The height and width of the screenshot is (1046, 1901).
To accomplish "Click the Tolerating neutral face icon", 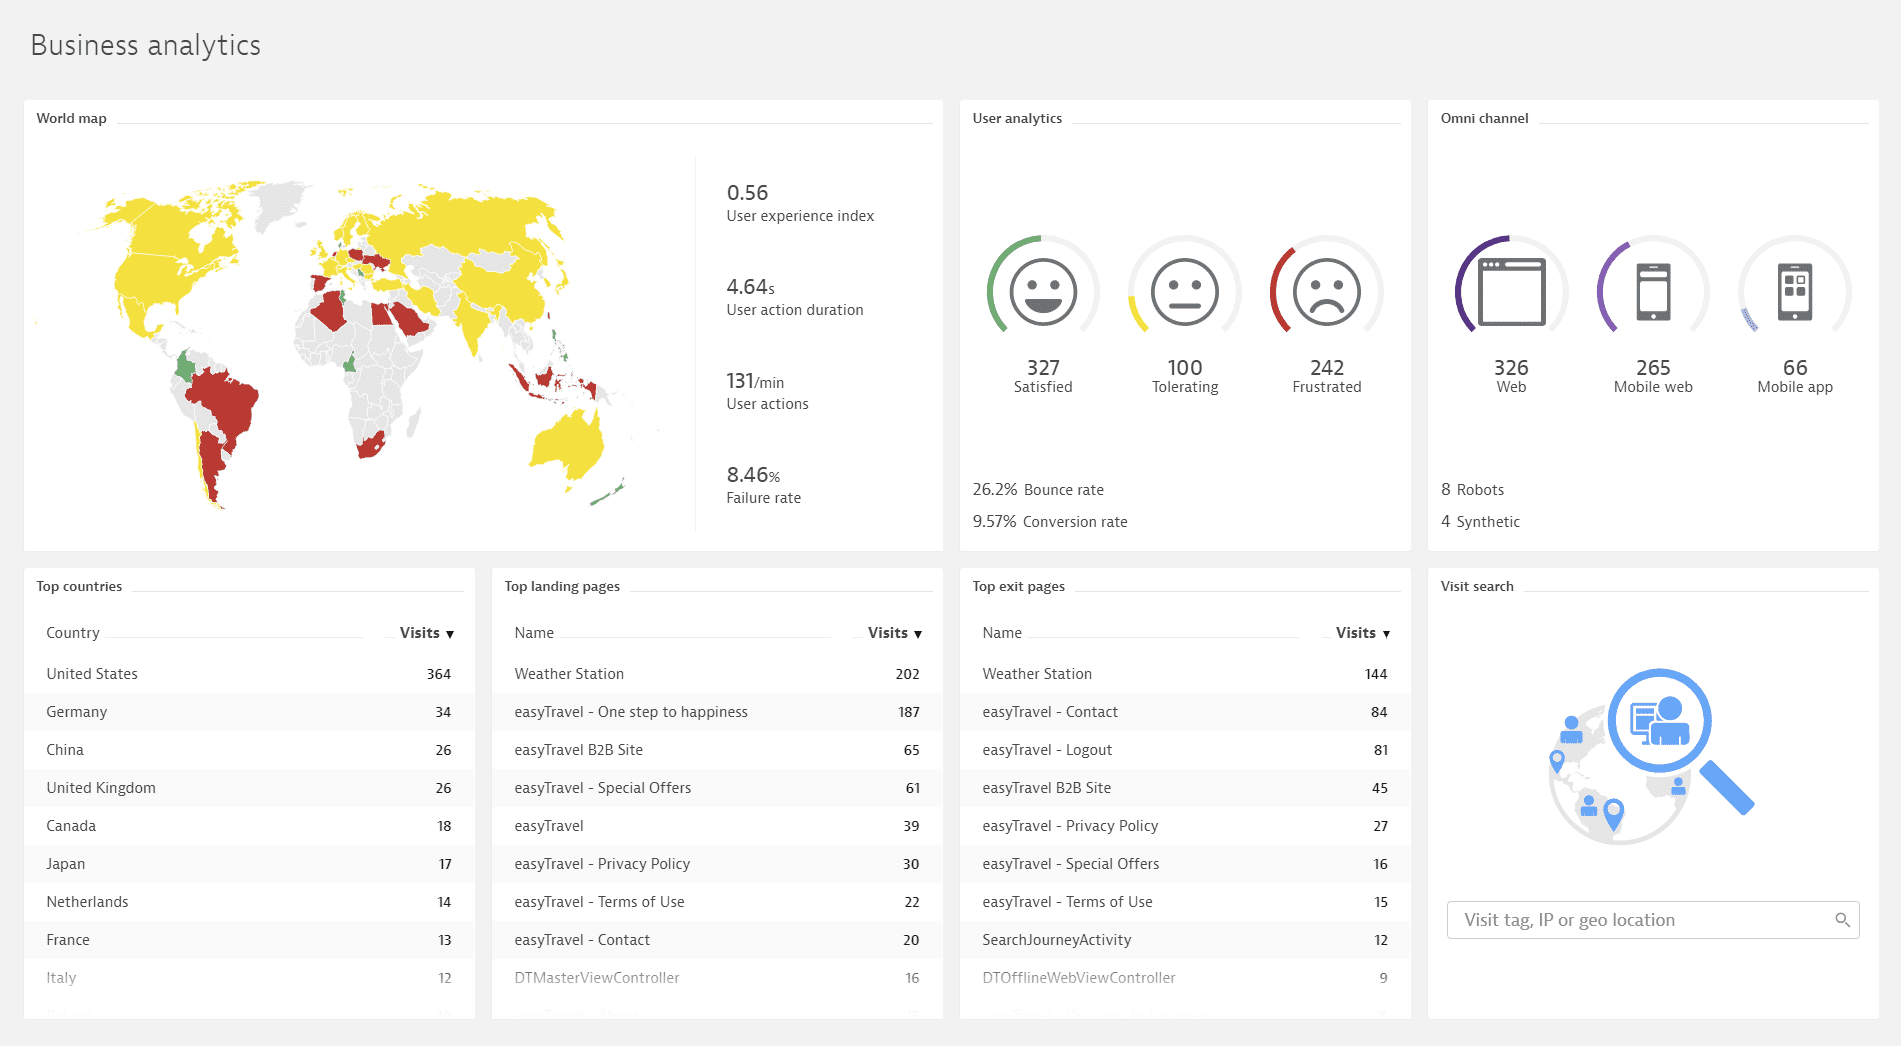I will [x=1185, y=292].
